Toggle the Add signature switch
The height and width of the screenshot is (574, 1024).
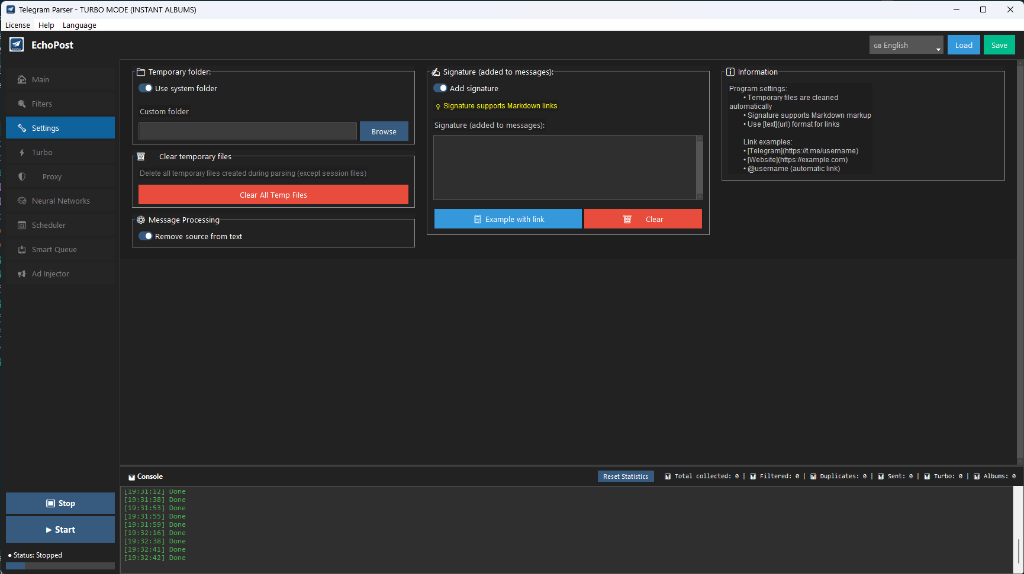pos(440,88)
